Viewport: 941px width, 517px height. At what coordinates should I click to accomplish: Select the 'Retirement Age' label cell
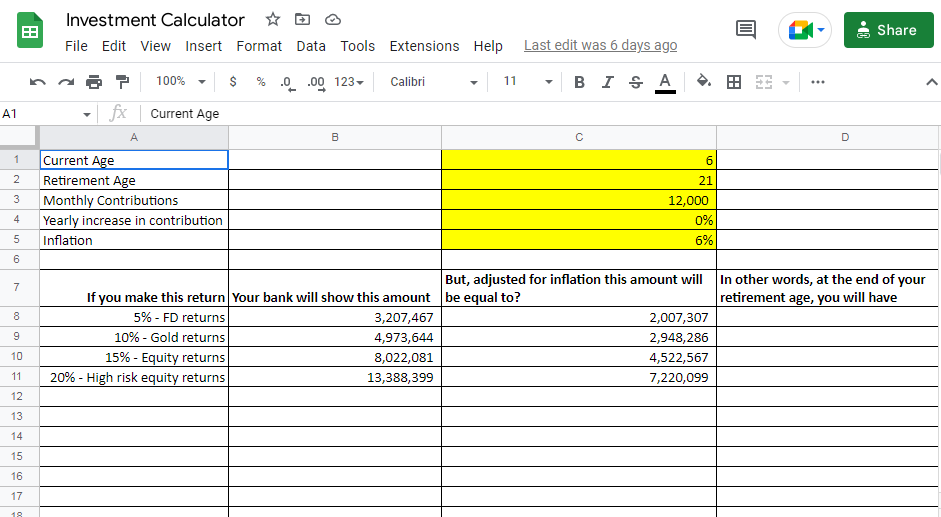coord(134,180)
